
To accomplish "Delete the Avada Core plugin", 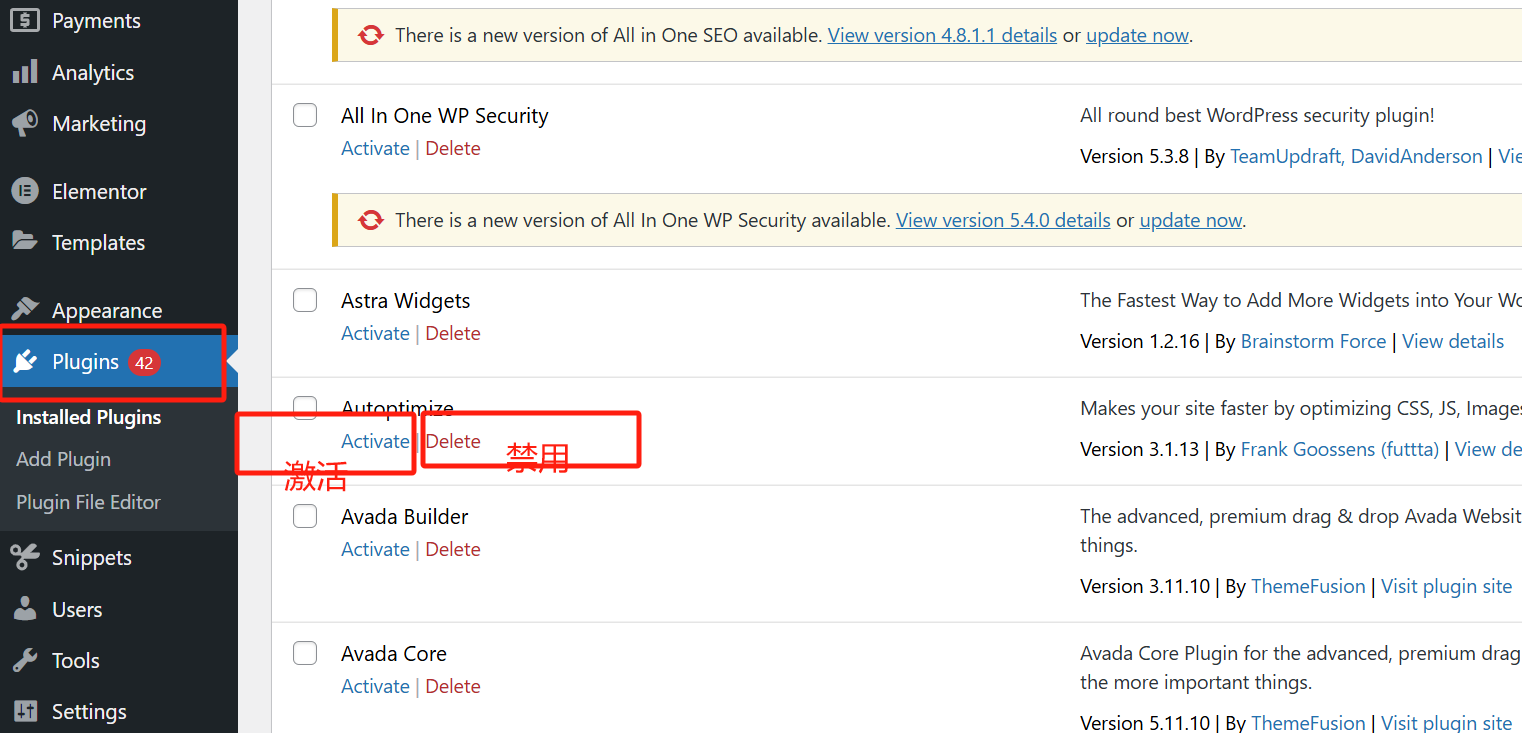I will click(453, 686).
